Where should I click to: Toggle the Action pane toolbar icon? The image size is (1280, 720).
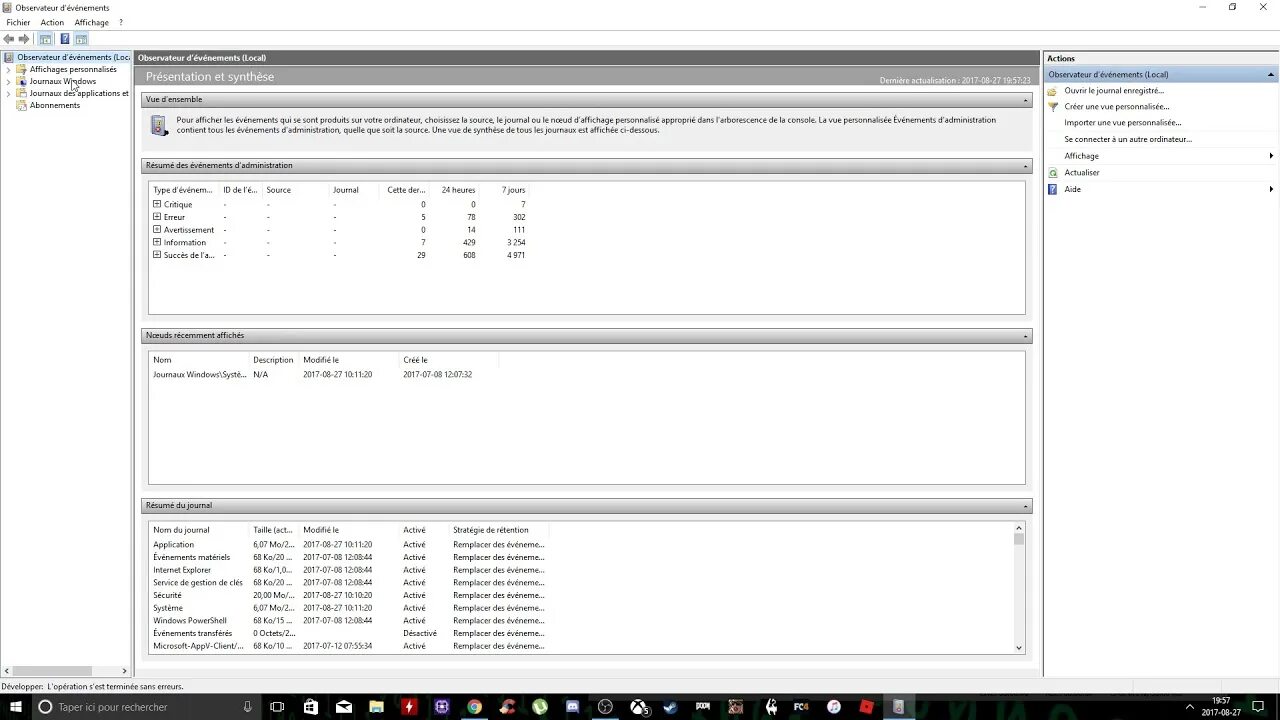click(x=81, y=39)
